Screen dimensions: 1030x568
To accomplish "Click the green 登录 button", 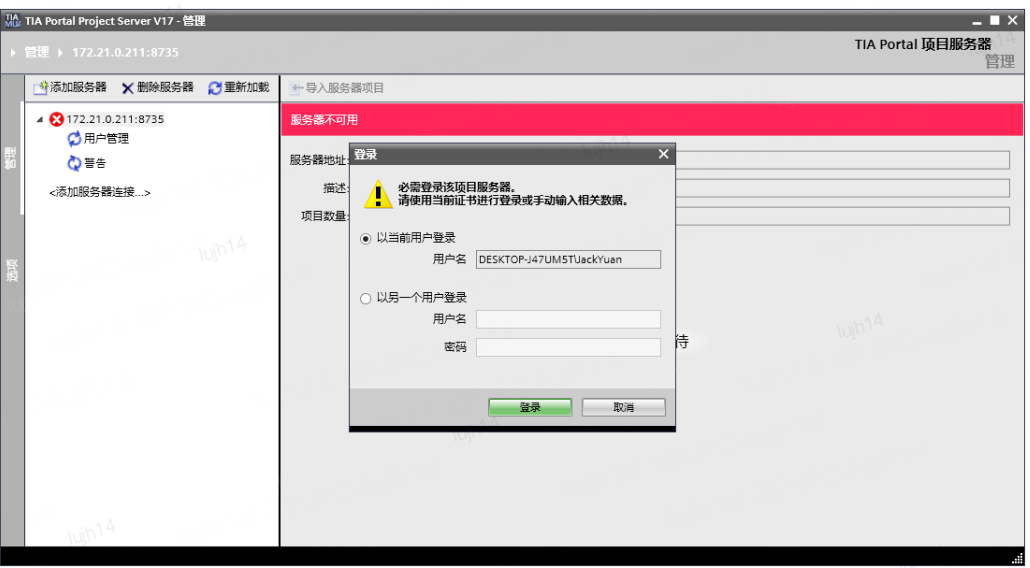I will point(530,407).
